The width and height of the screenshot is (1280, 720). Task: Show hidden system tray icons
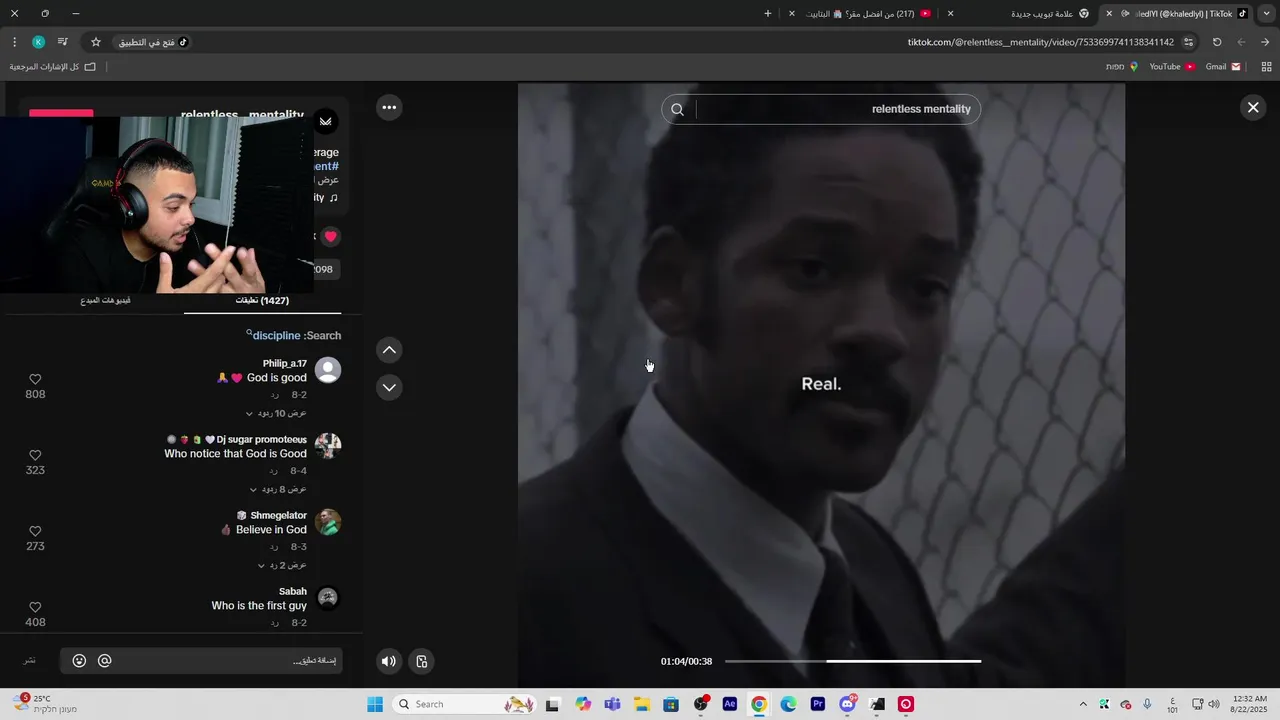point(1082,704)
